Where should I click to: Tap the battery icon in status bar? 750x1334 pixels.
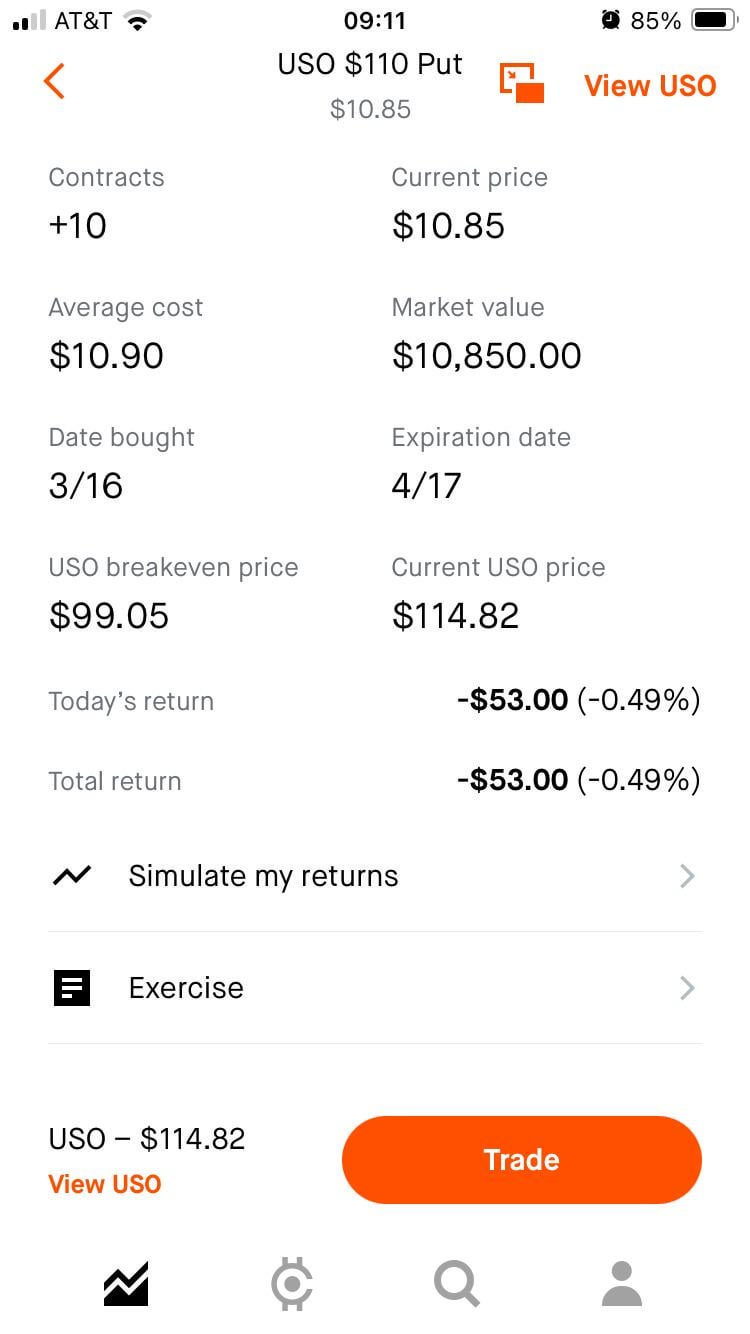pyautogui.click(x=714, y=20)
